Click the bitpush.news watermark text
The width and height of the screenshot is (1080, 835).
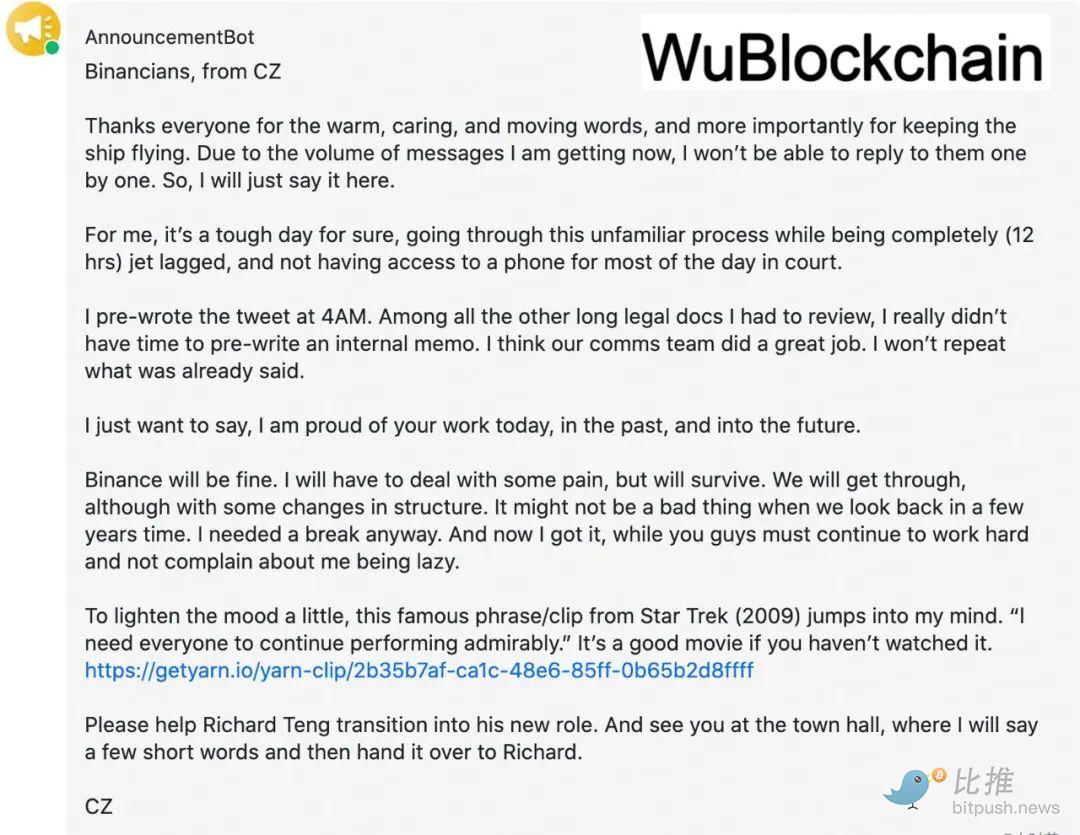tap(1003, 807)
